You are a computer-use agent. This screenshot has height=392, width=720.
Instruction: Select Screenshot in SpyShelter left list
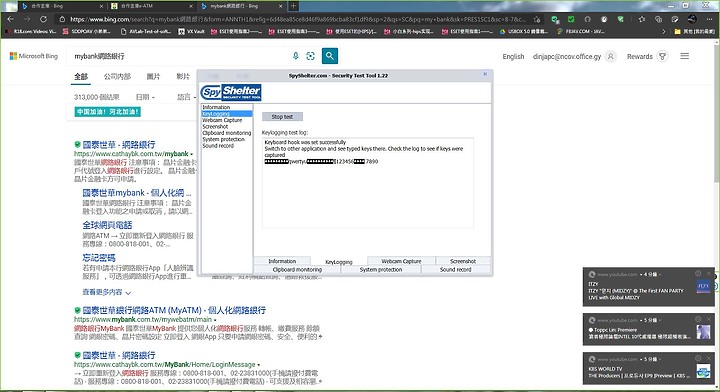227,126
